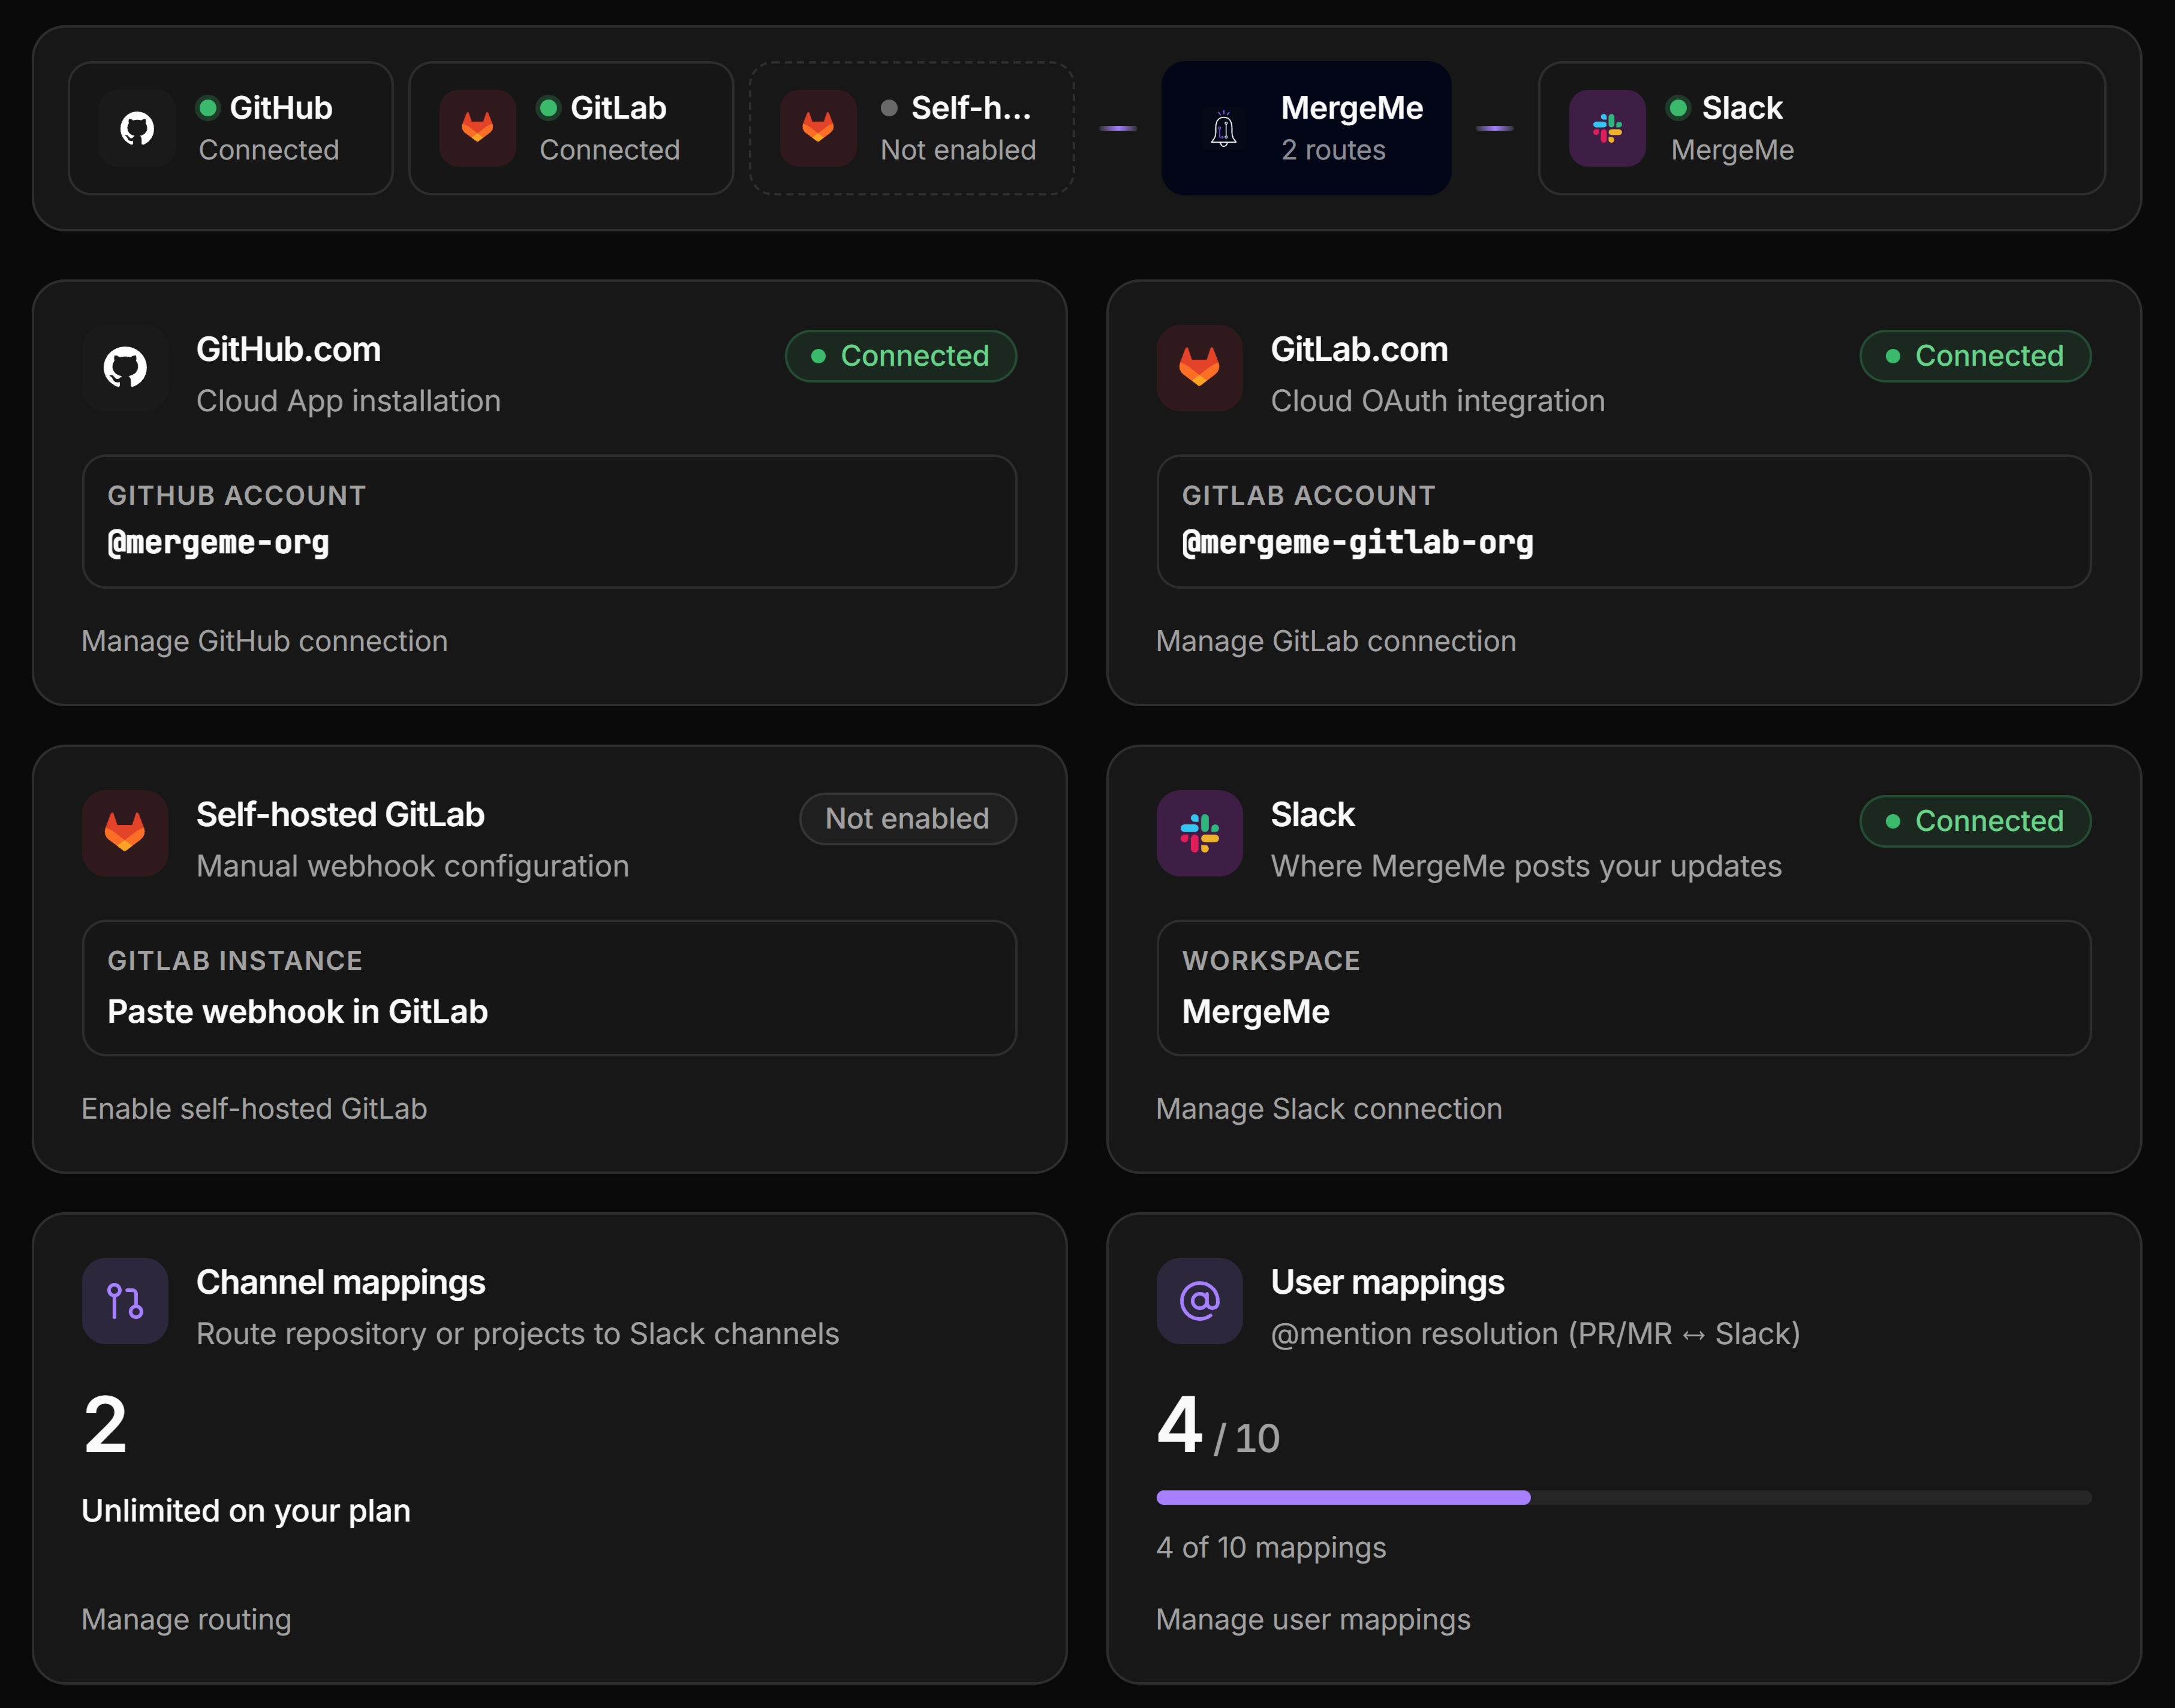Viewport: 2175px width, 1708px height.
Task: Click Where MergeMe posts your updates text
Action: click(1526, 866)
